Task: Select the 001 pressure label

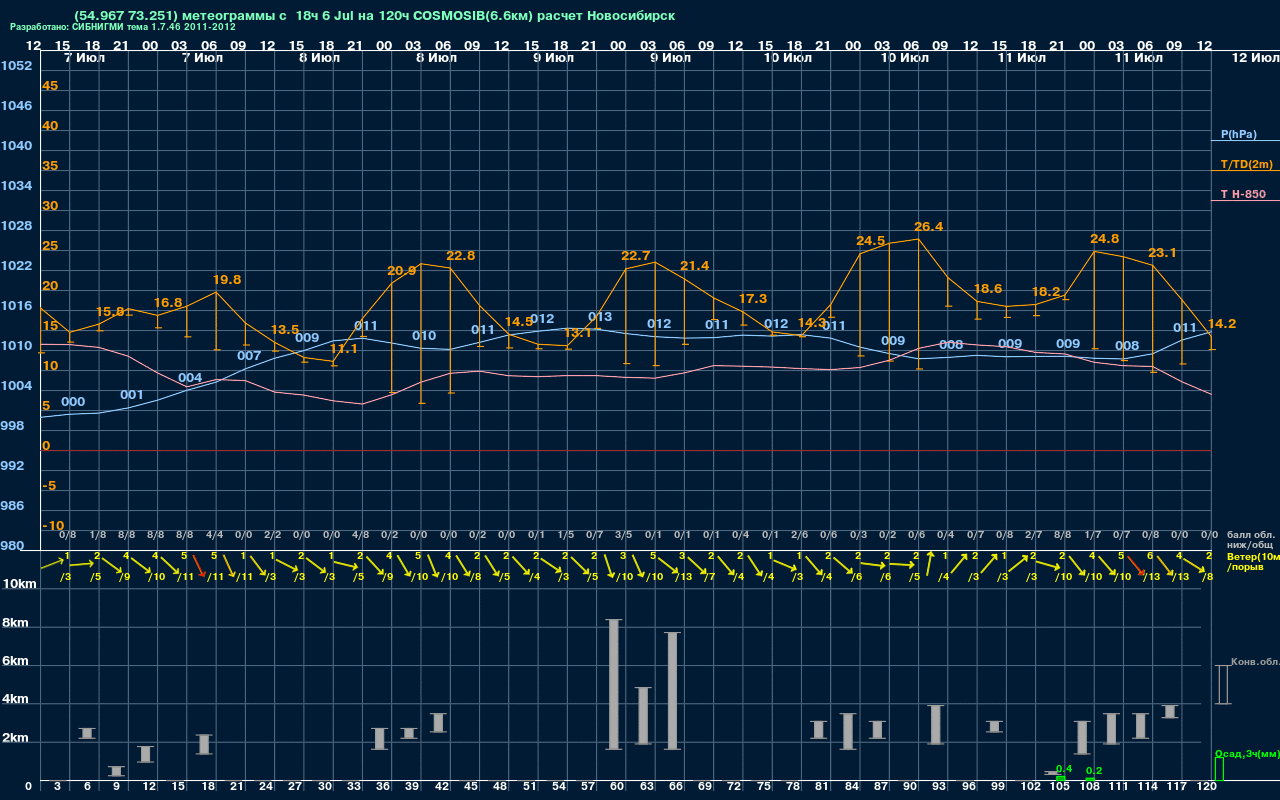Action: 132,395
